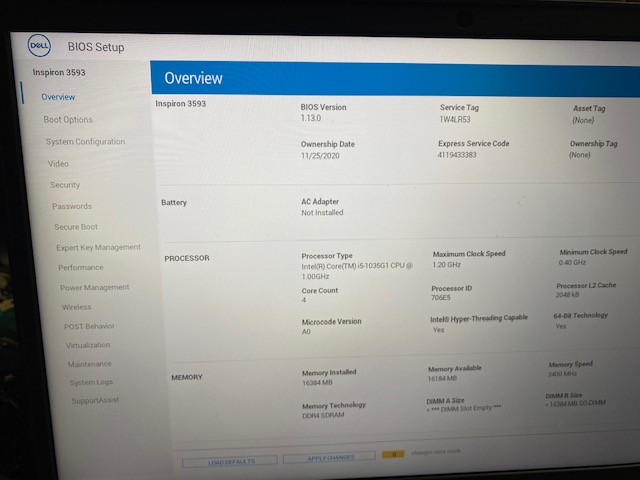The image size is (640, 480).
Task: Click the PROCESSOR section label
Action: [x=187, y=258]
